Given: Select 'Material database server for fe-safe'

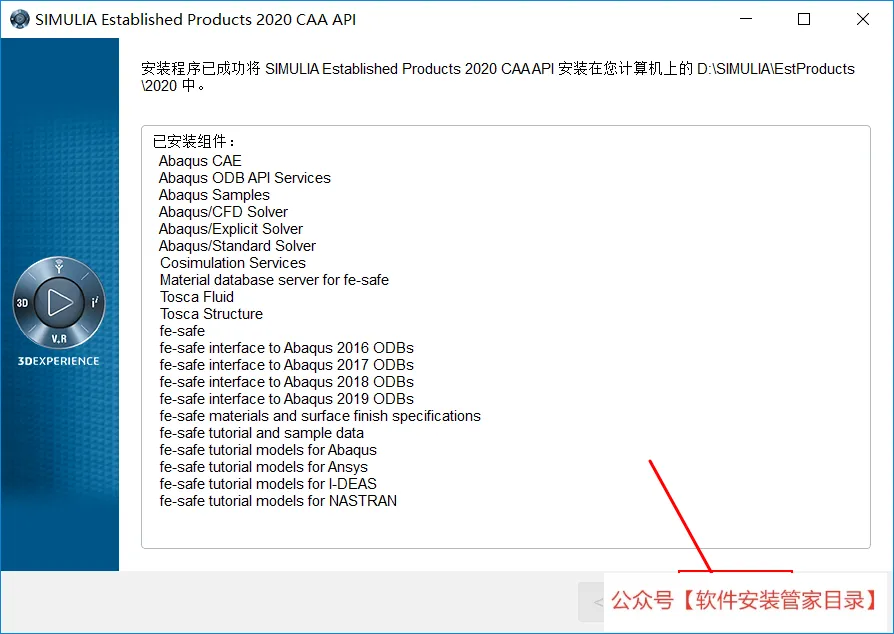Looking at the screenshot, I should pos(274,280).
